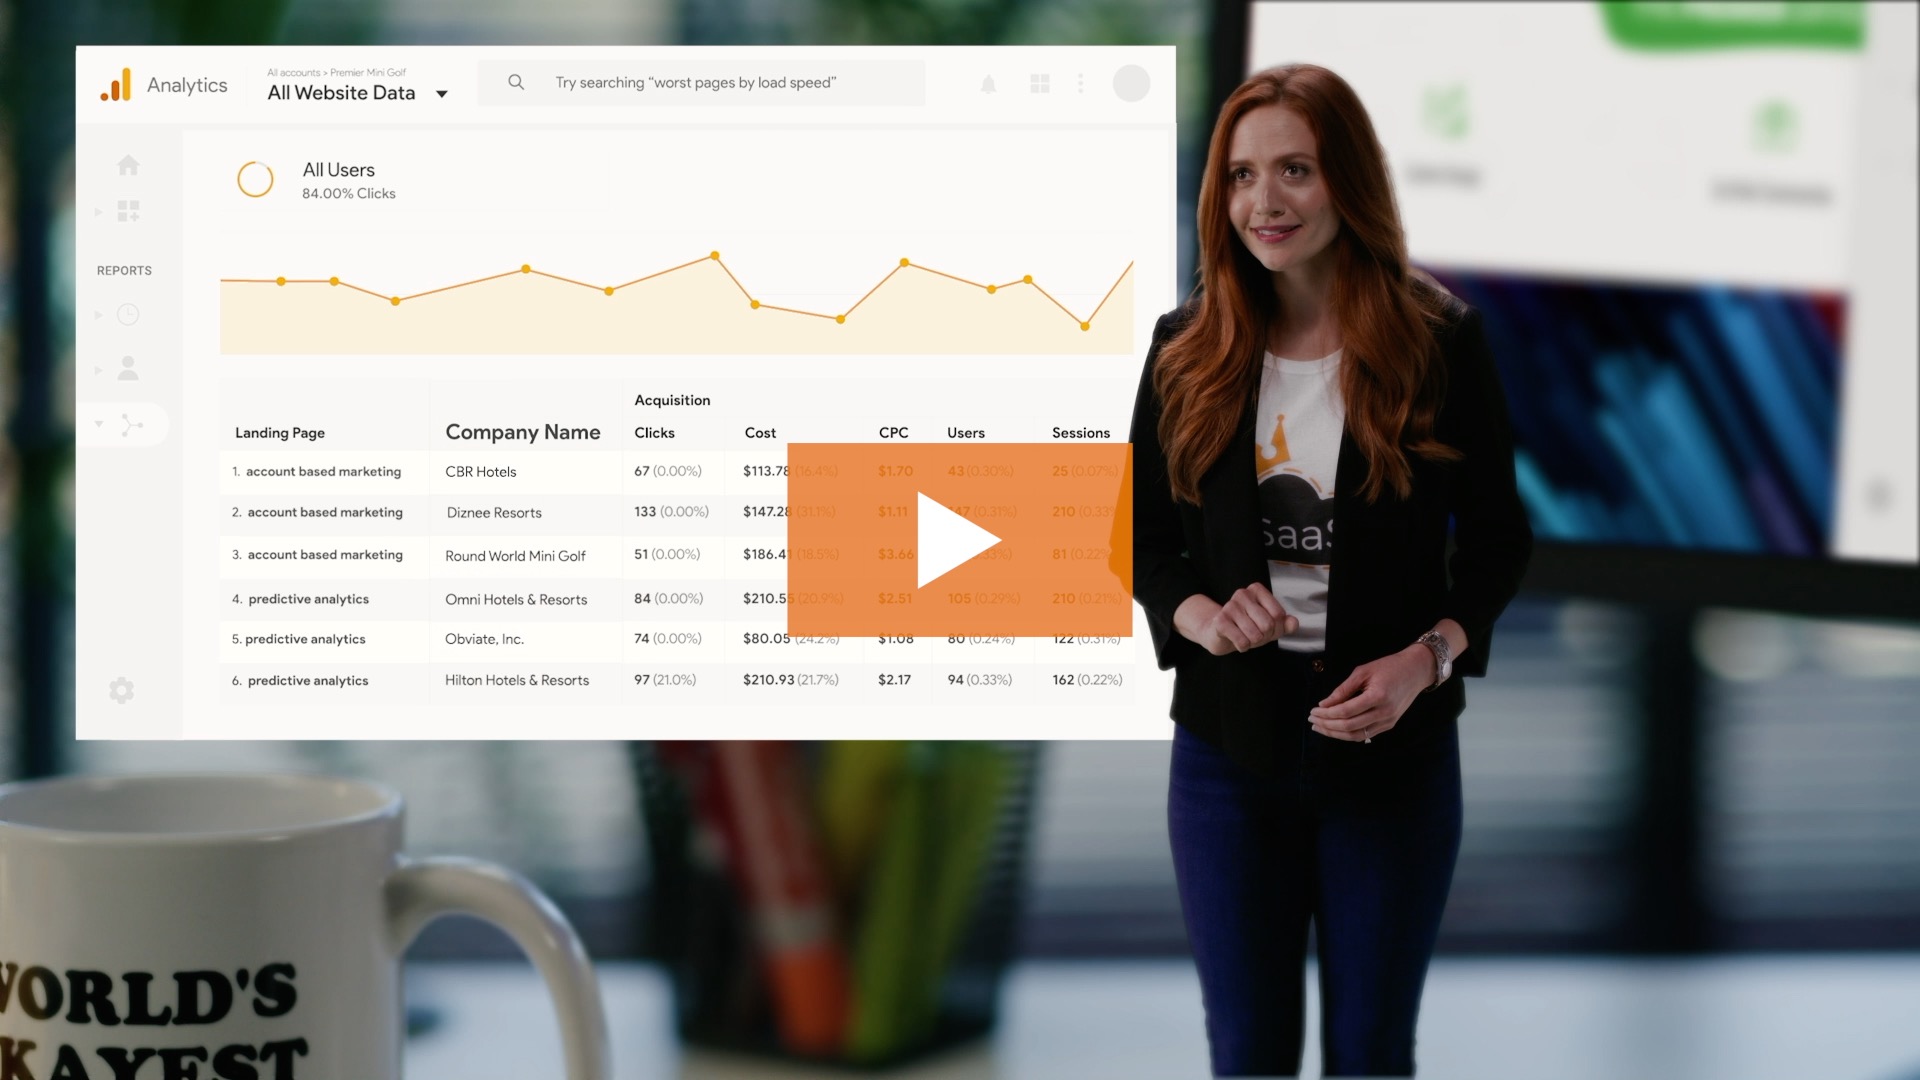Click the more options kebab icon

[x=1081, y=83]
